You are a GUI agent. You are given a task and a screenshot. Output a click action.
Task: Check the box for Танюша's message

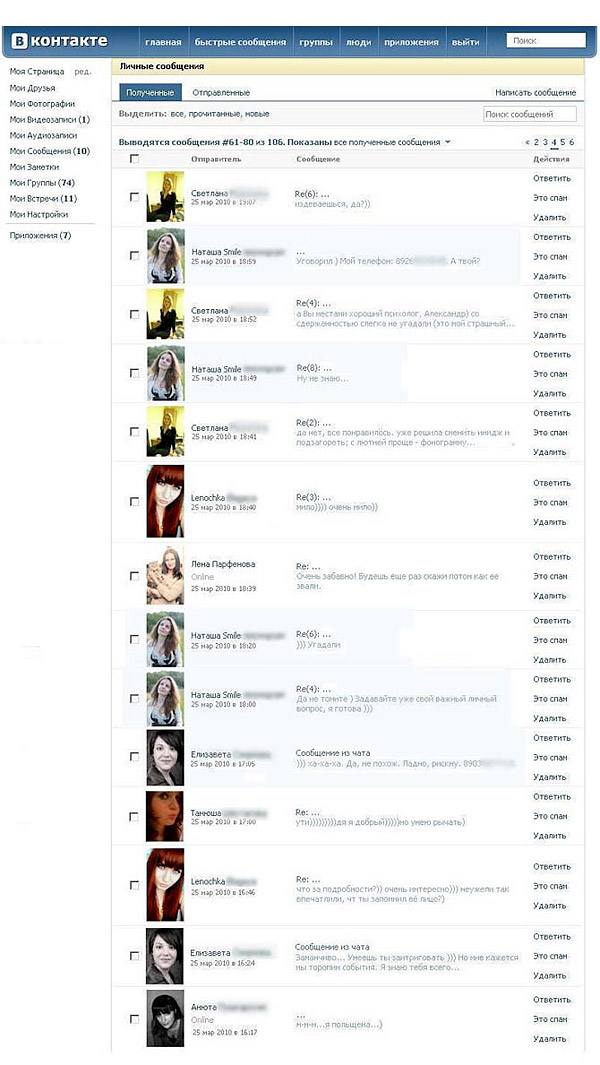coord(135,817)
